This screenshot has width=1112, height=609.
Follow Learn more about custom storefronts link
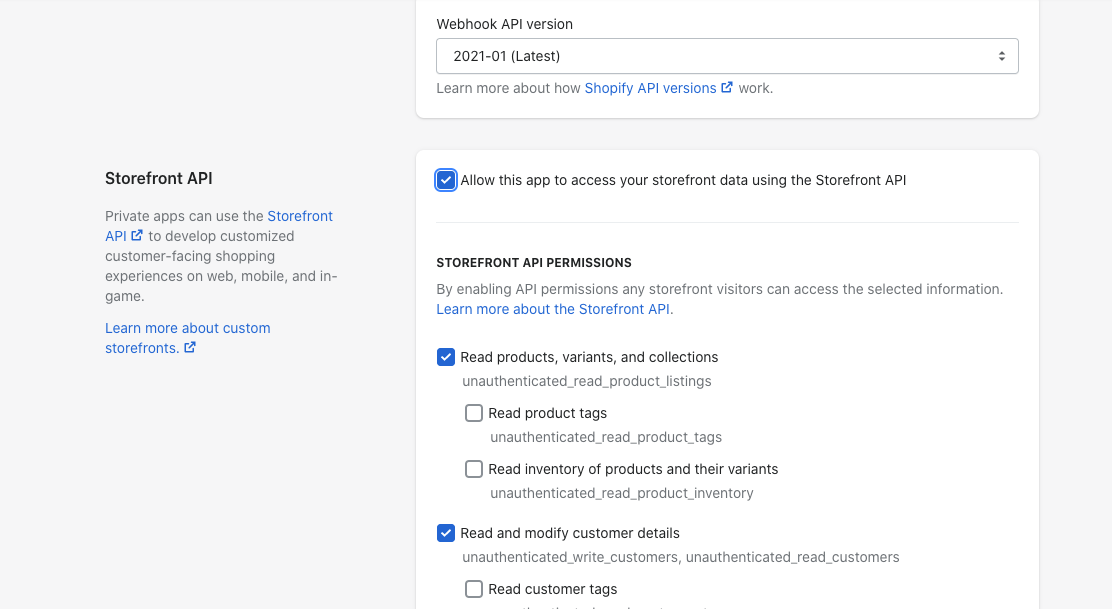pyautogui.click(x=187, y=328)
